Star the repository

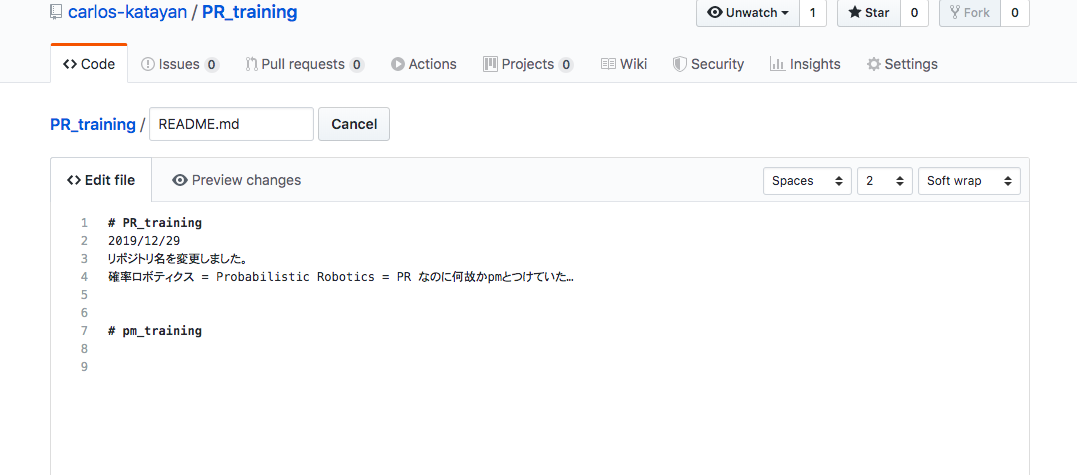[x=869, y=13]
